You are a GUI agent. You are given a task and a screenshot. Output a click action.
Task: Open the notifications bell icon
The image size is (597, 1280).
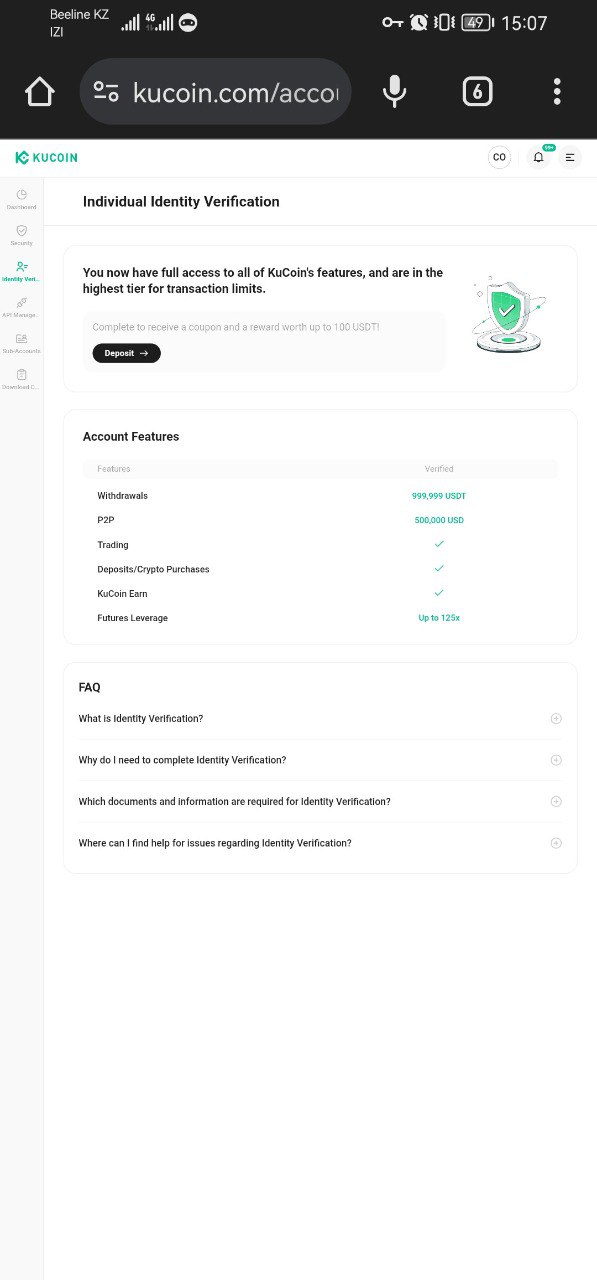pos(539,157)
